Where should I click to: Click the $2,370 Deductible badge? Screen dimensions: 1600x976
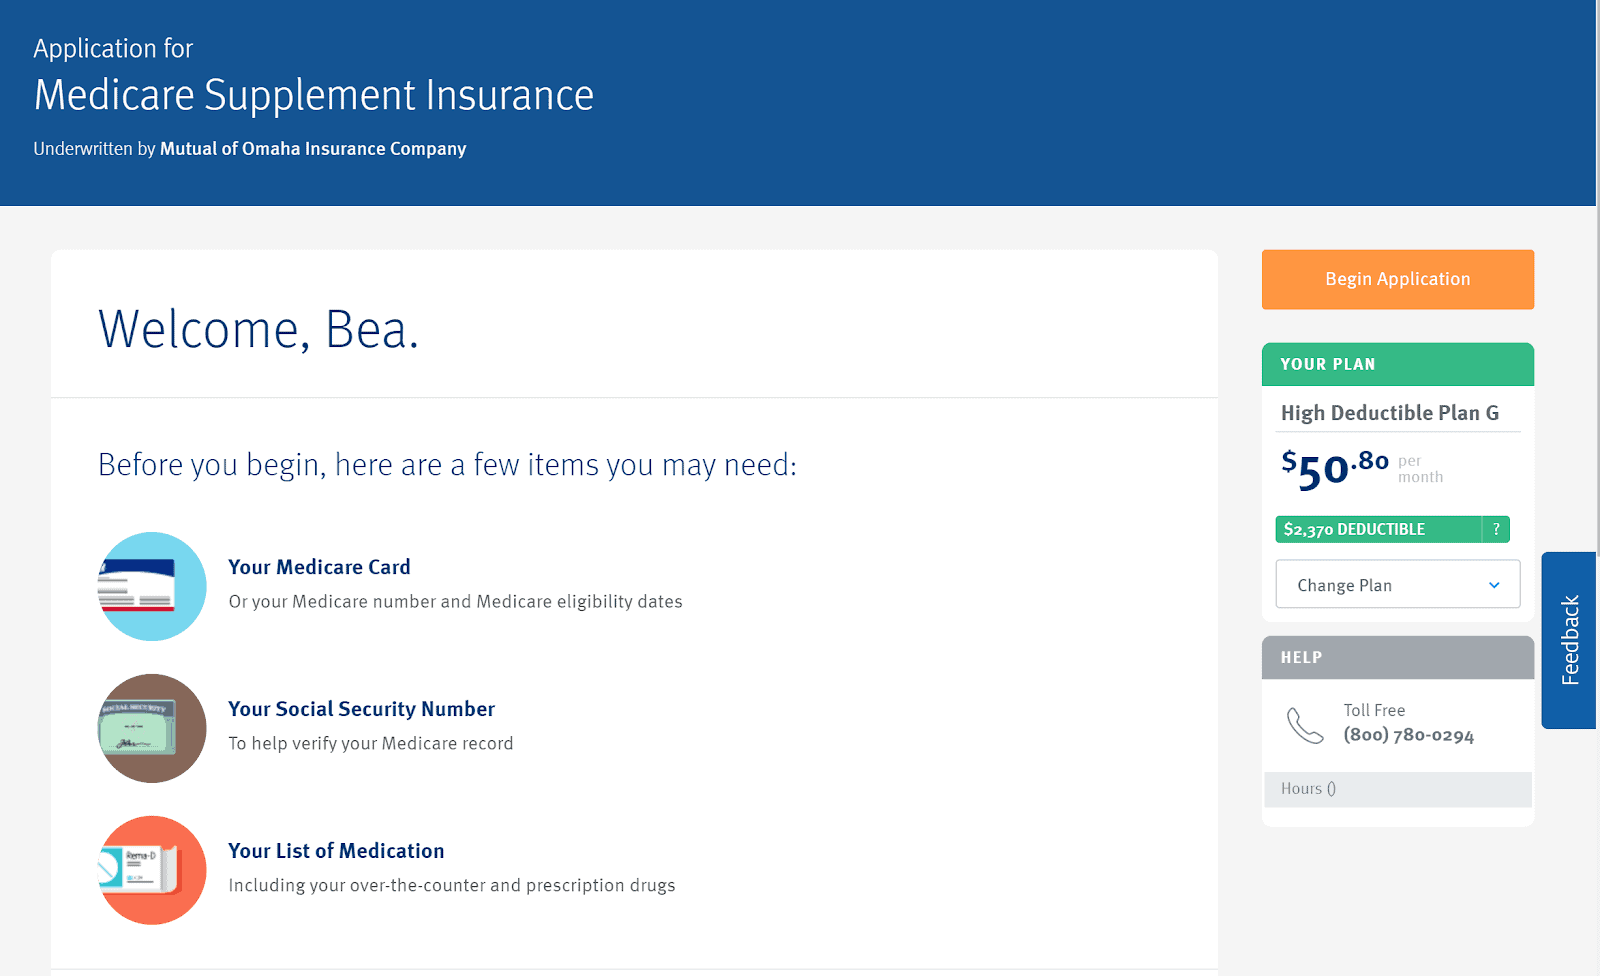pyautogui.click(x=1378, y=529)
